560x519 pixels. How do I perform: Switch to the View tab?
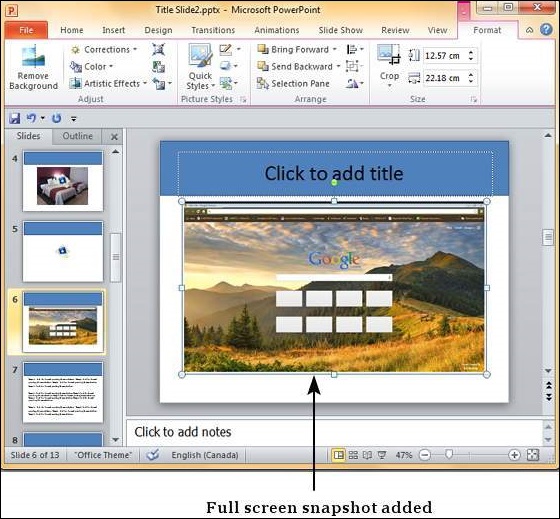coord(438,30)
